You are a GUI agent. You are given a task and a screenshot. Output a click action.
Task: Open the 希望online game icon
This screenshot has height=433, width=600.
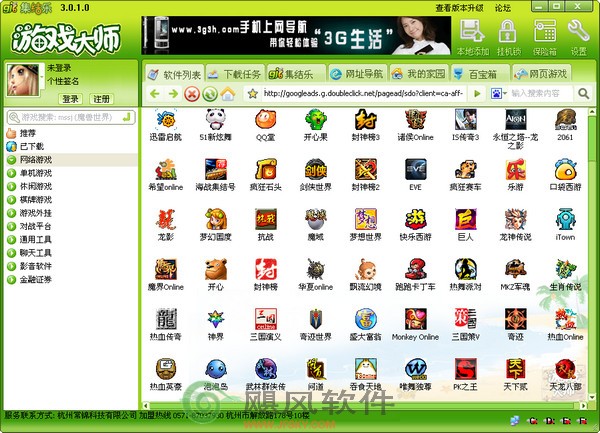[166, 169]
